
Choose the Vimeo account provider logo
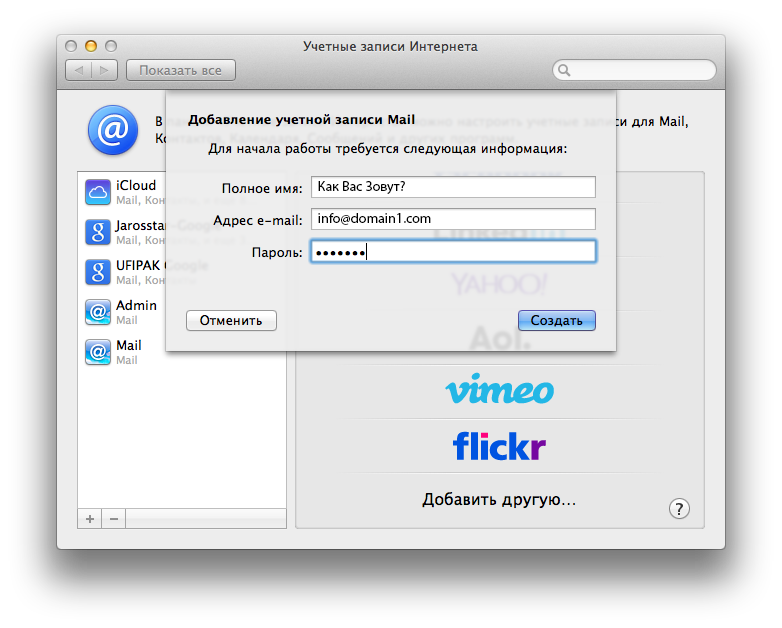point(500,389)
